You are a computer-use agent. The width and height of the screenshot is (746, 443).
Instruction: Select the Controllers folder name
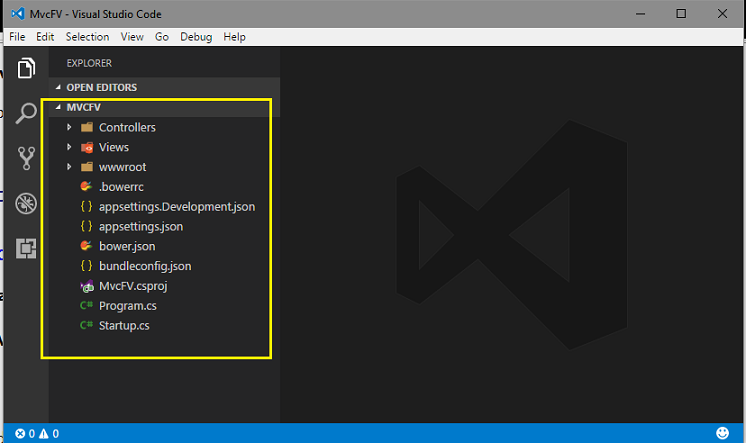tap(128, 128)
